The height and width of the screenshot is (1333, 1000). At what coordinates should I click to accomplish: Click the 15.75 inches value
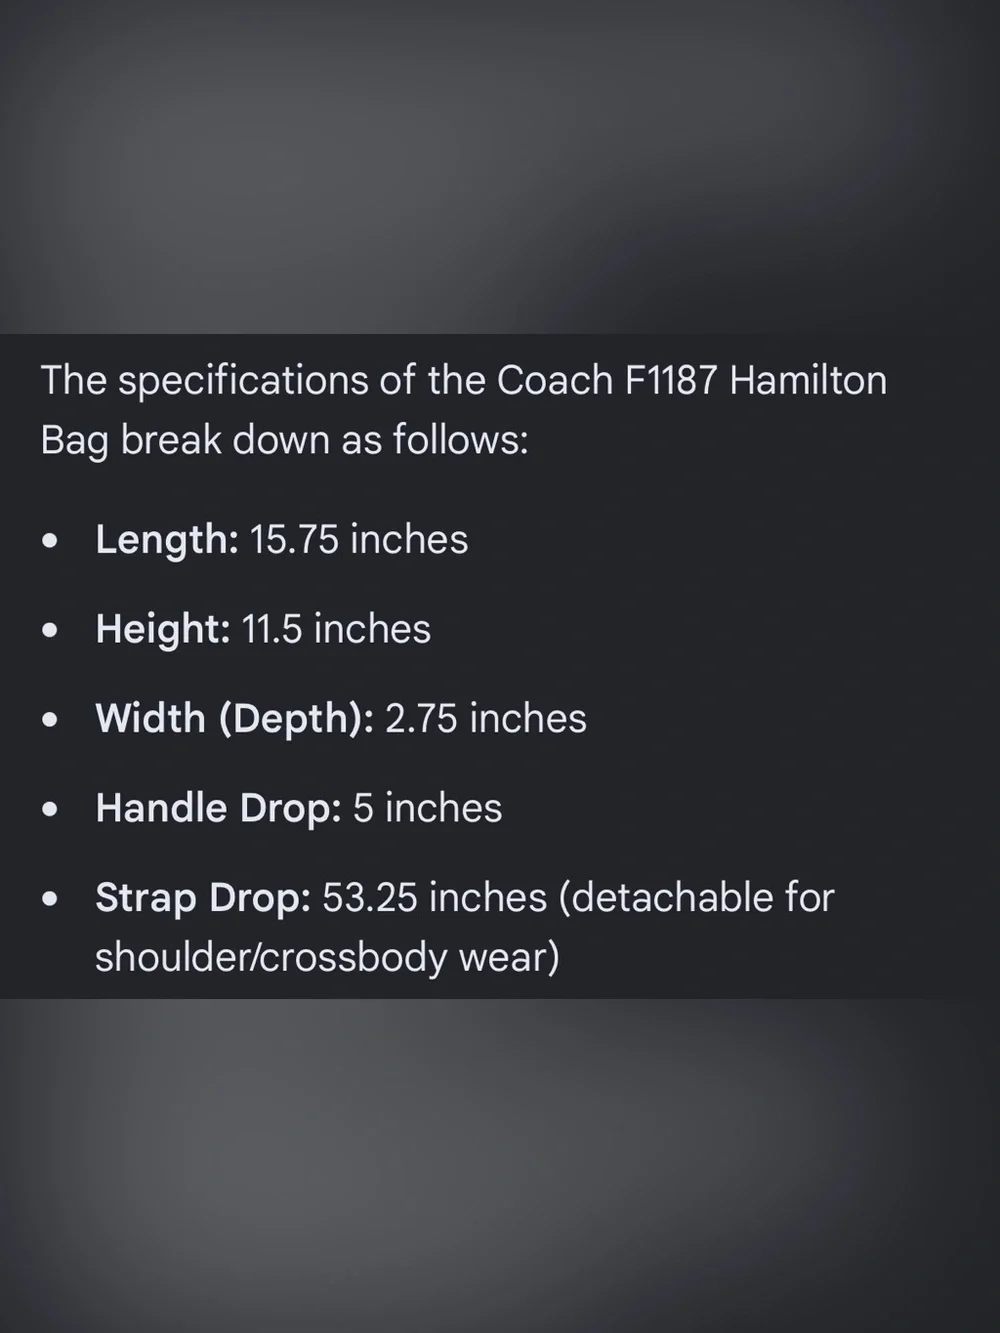[x=359, y=540]
